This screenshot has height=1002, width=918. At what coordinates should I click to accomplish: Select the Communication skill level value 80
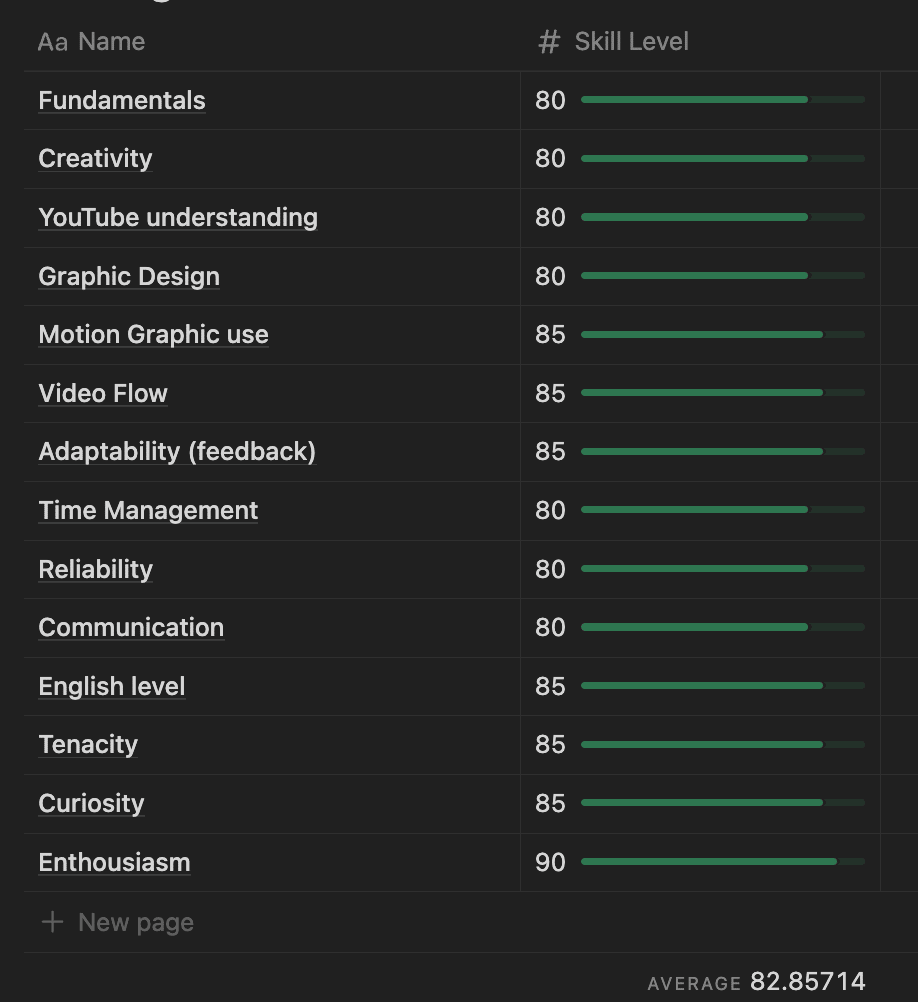550,628
